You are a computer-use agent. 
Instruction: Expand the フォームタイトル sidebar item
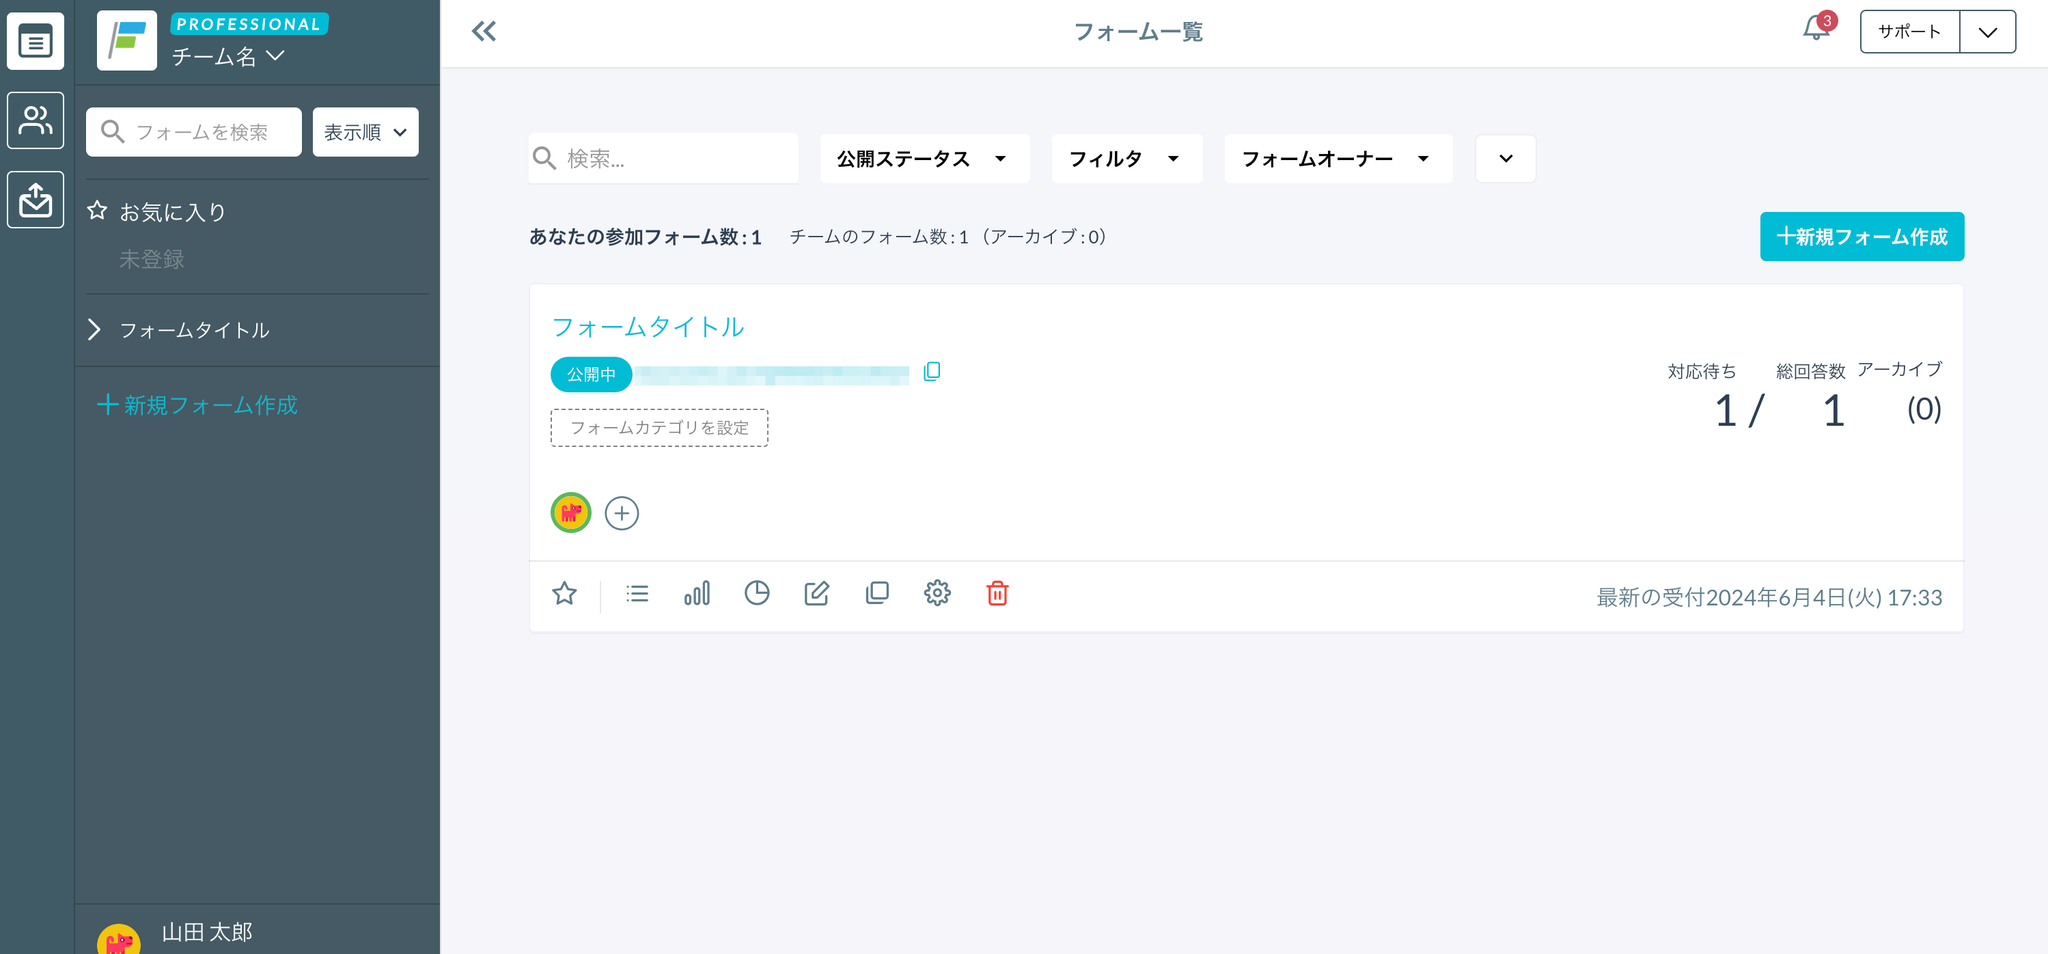click(94, 330)
